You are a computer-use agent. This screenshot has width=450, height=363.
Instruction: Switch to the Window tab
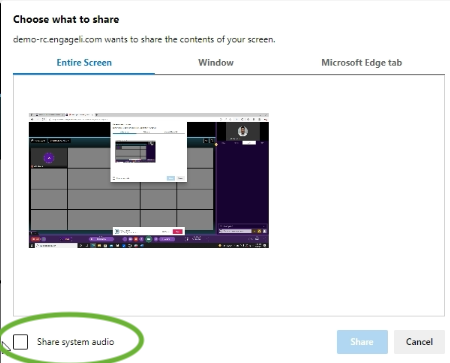click(216, 63)
